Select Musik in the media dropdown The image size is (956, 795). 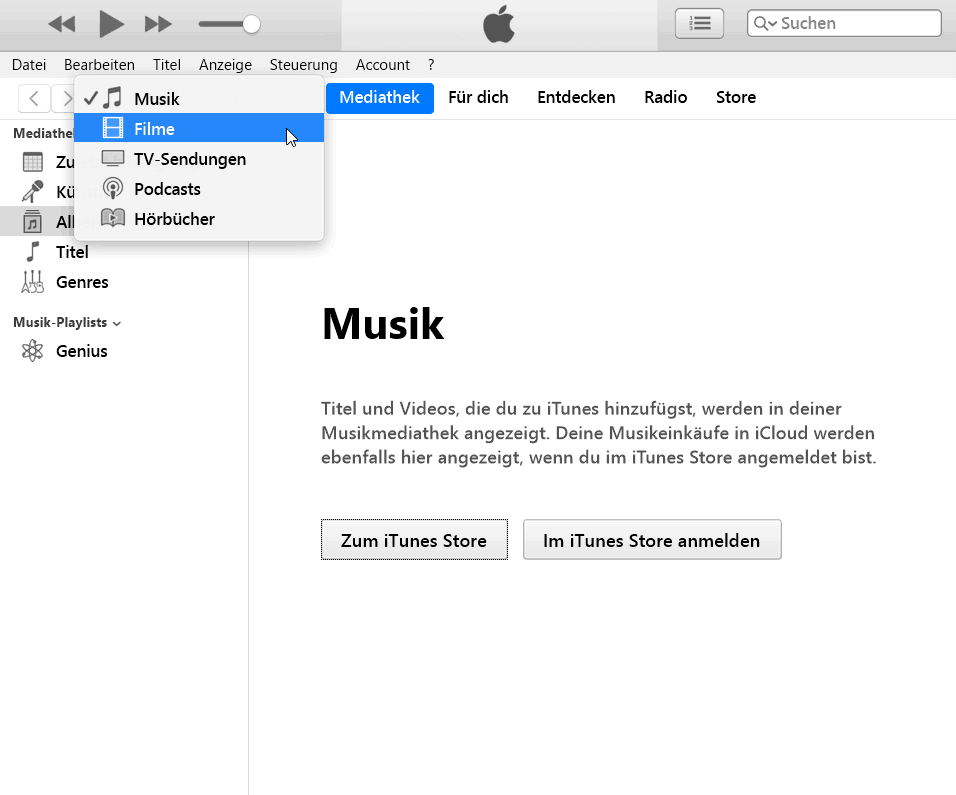click(199, 98)
